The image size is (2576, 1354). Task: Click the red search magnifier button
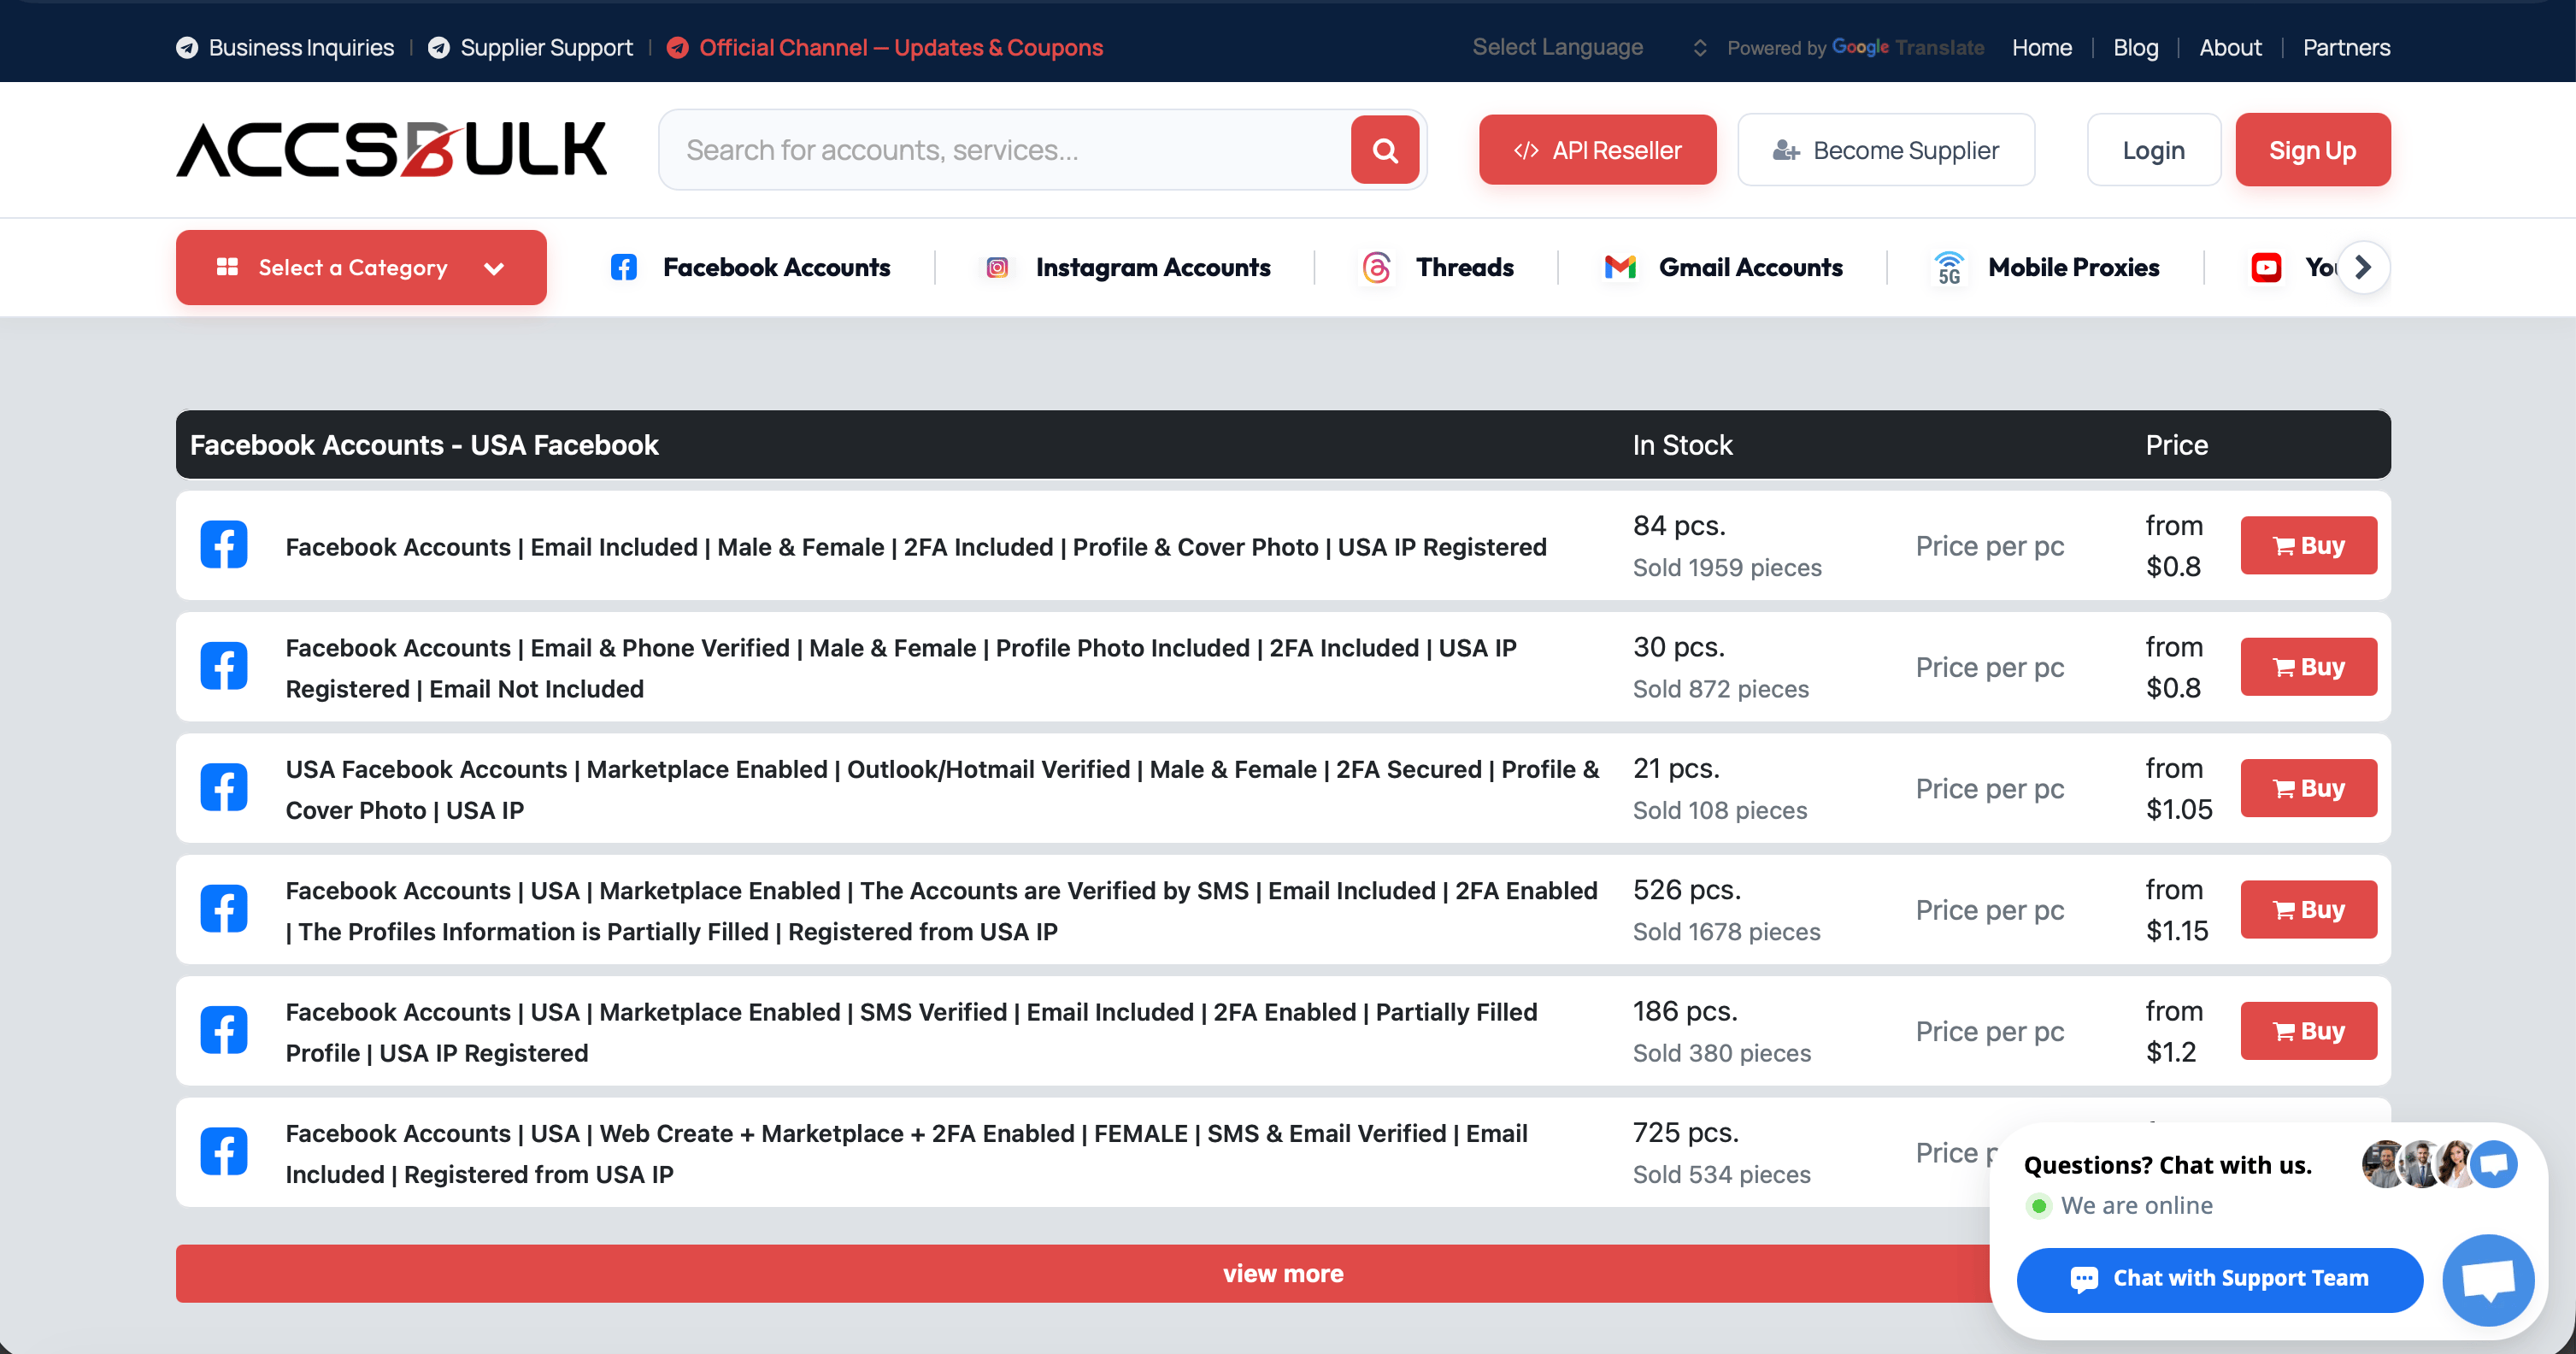(1385, 150)
